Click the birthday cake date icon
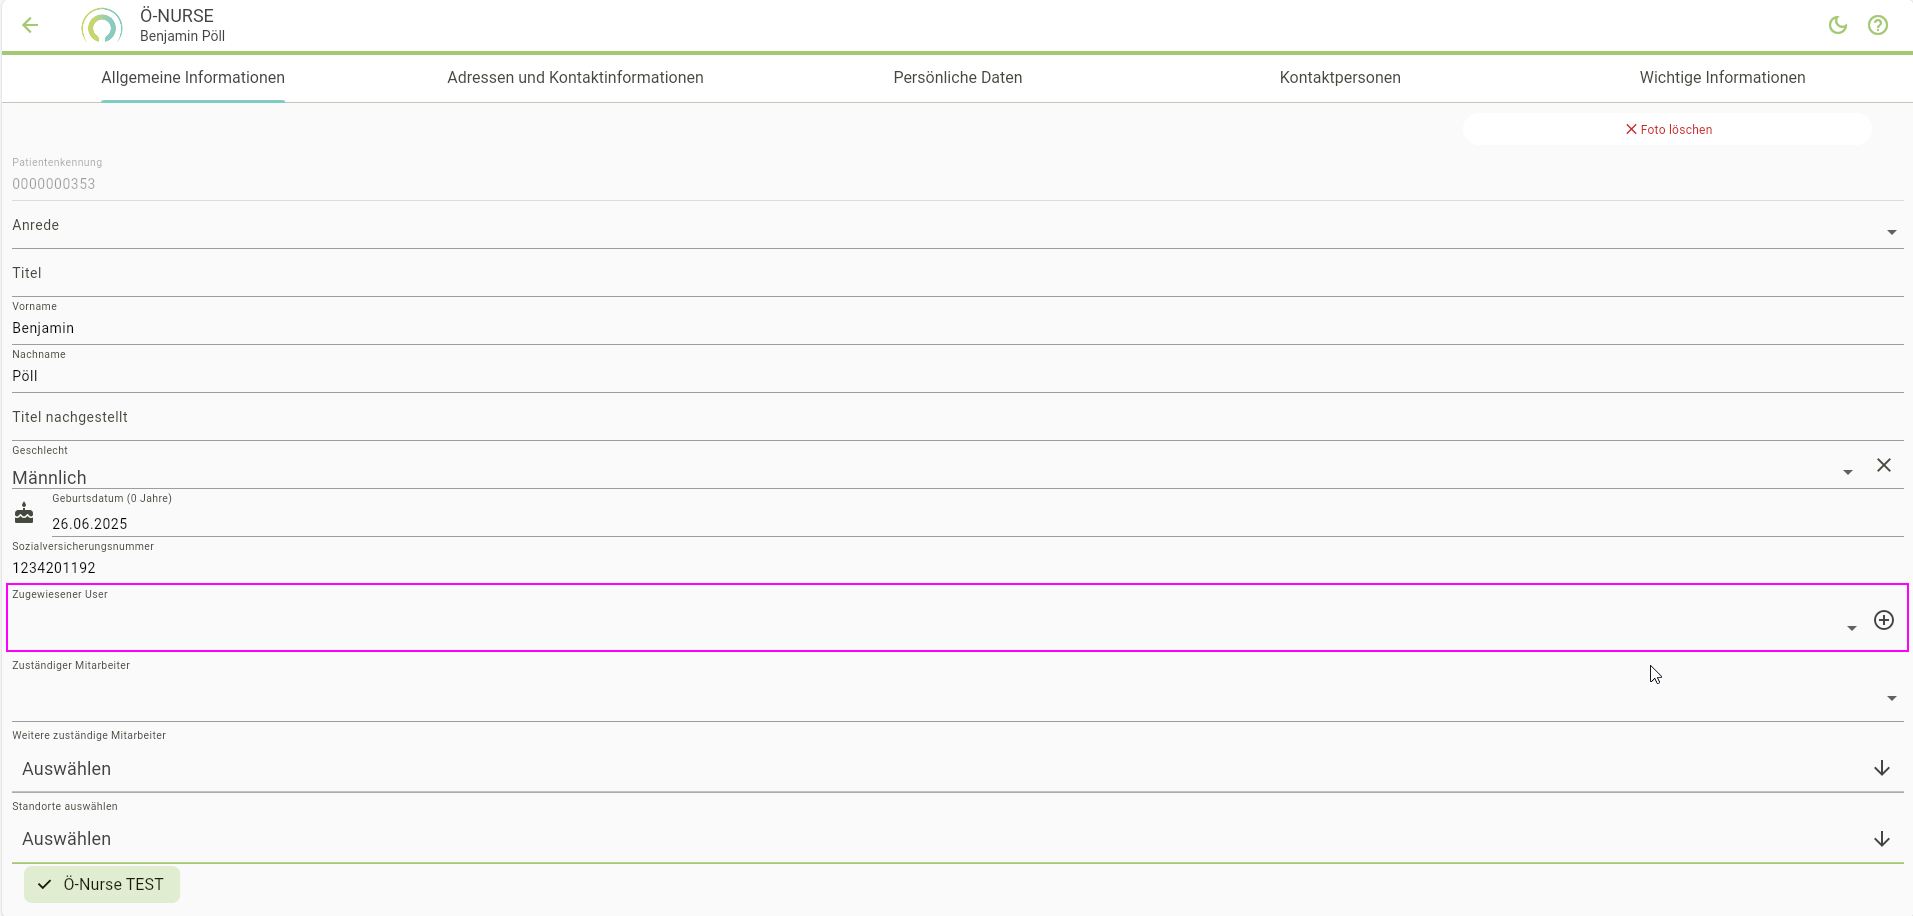The height and width of the screenshot is (916, 1913). tap(24, 514)
